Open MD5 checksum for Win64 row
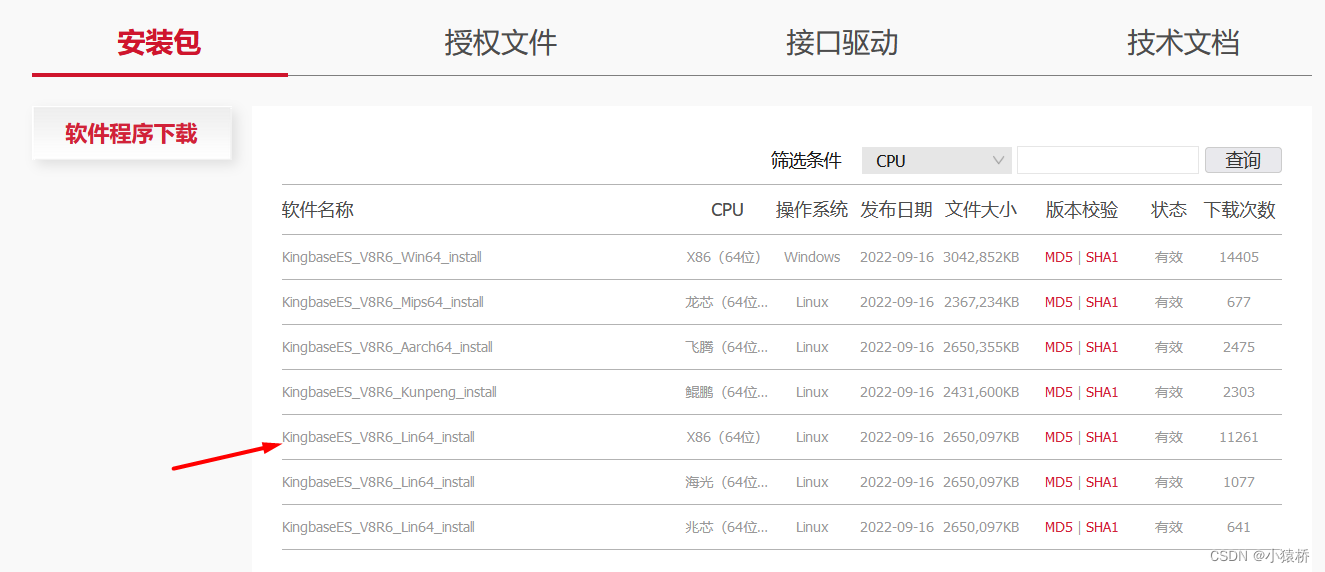 click(1058, 257)
